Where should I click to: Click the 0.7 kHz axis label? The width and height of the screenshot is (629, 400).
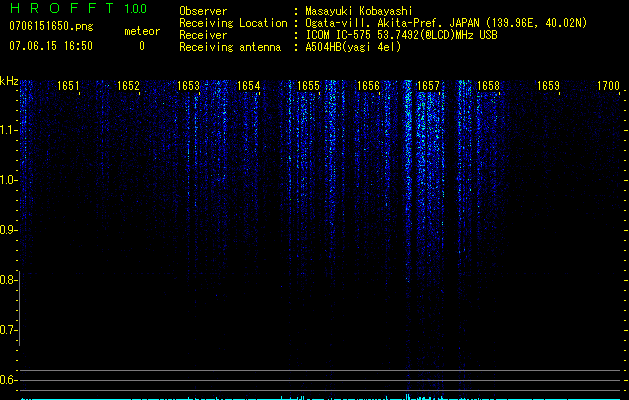click(x=7, y=330)
